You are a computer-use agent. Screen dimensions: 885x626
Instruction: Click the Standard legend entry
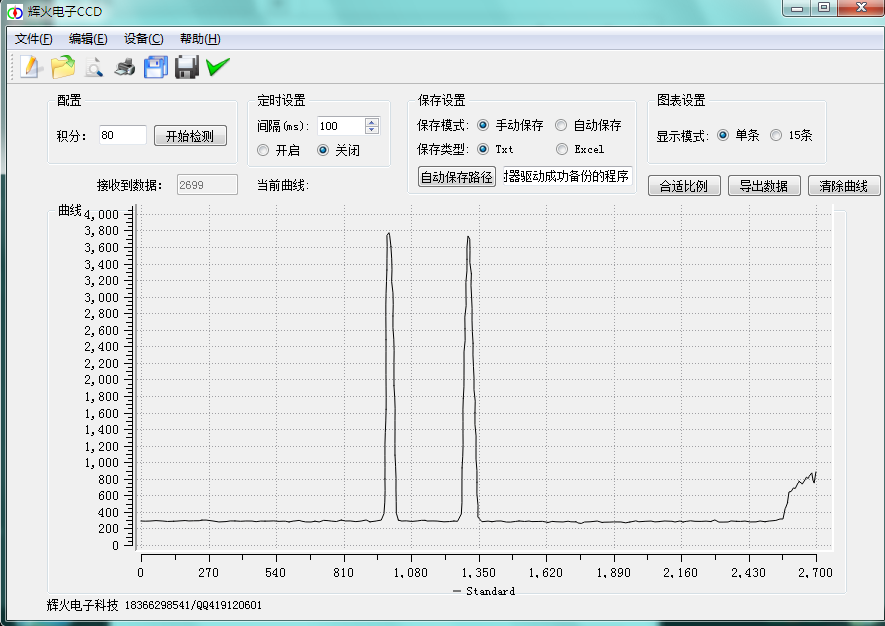484,591
